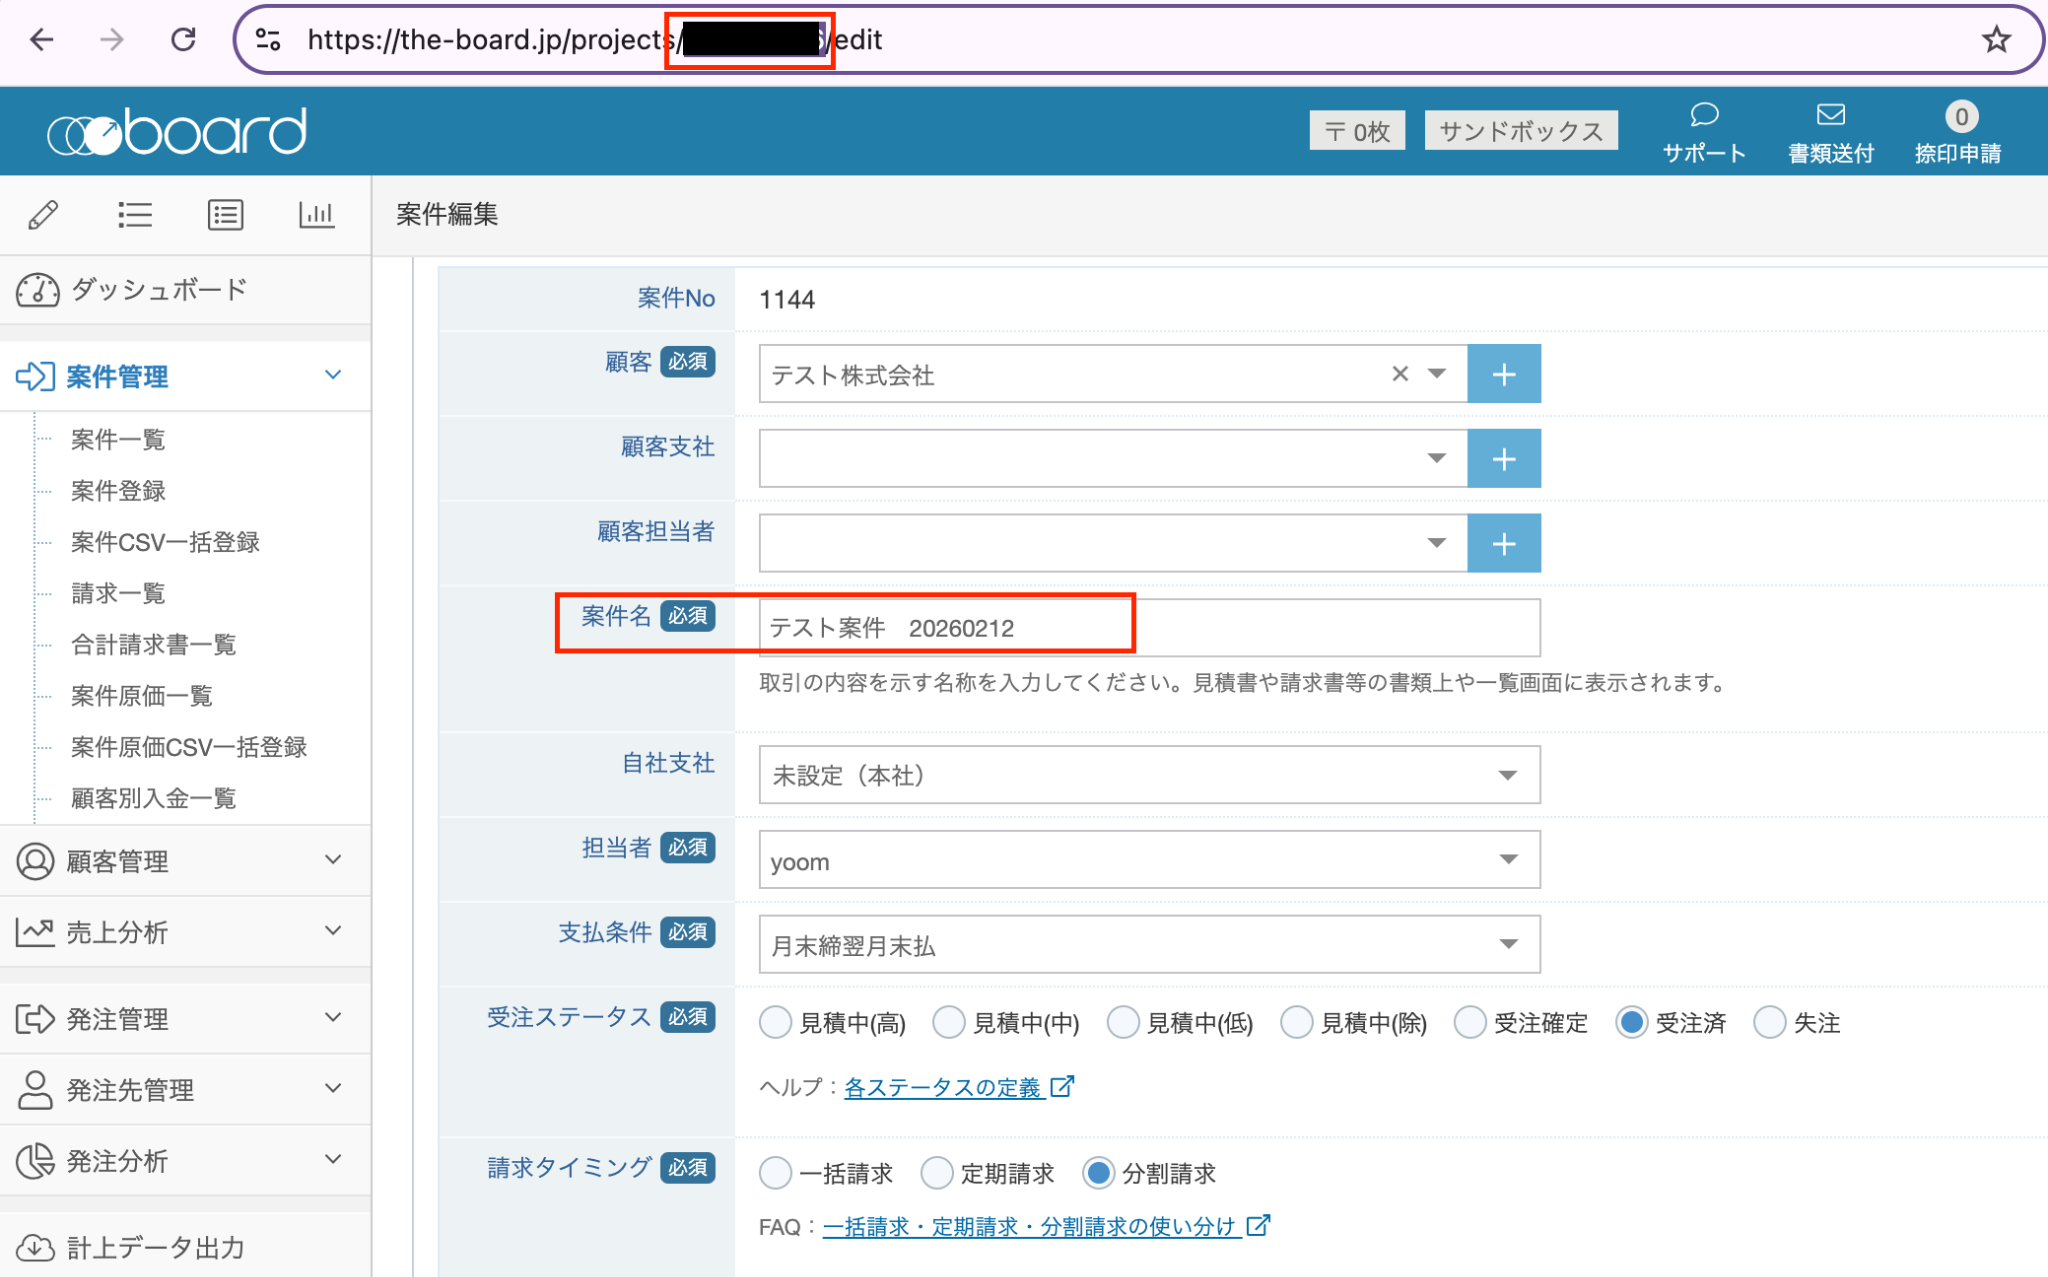Open the サポート chat icon
The image size is (2048, 1277).
(1704, 116)
